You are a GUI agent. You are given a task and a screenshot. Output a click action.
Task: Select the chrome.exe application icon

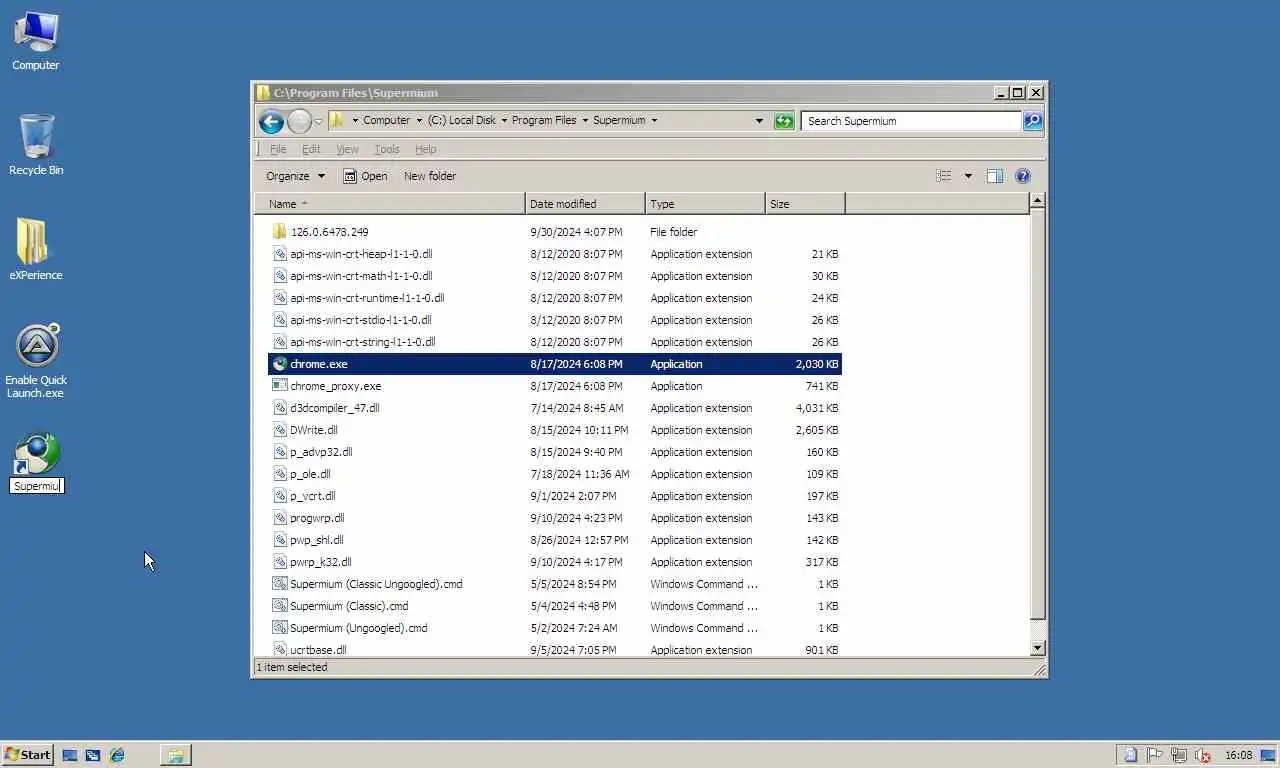279,364
